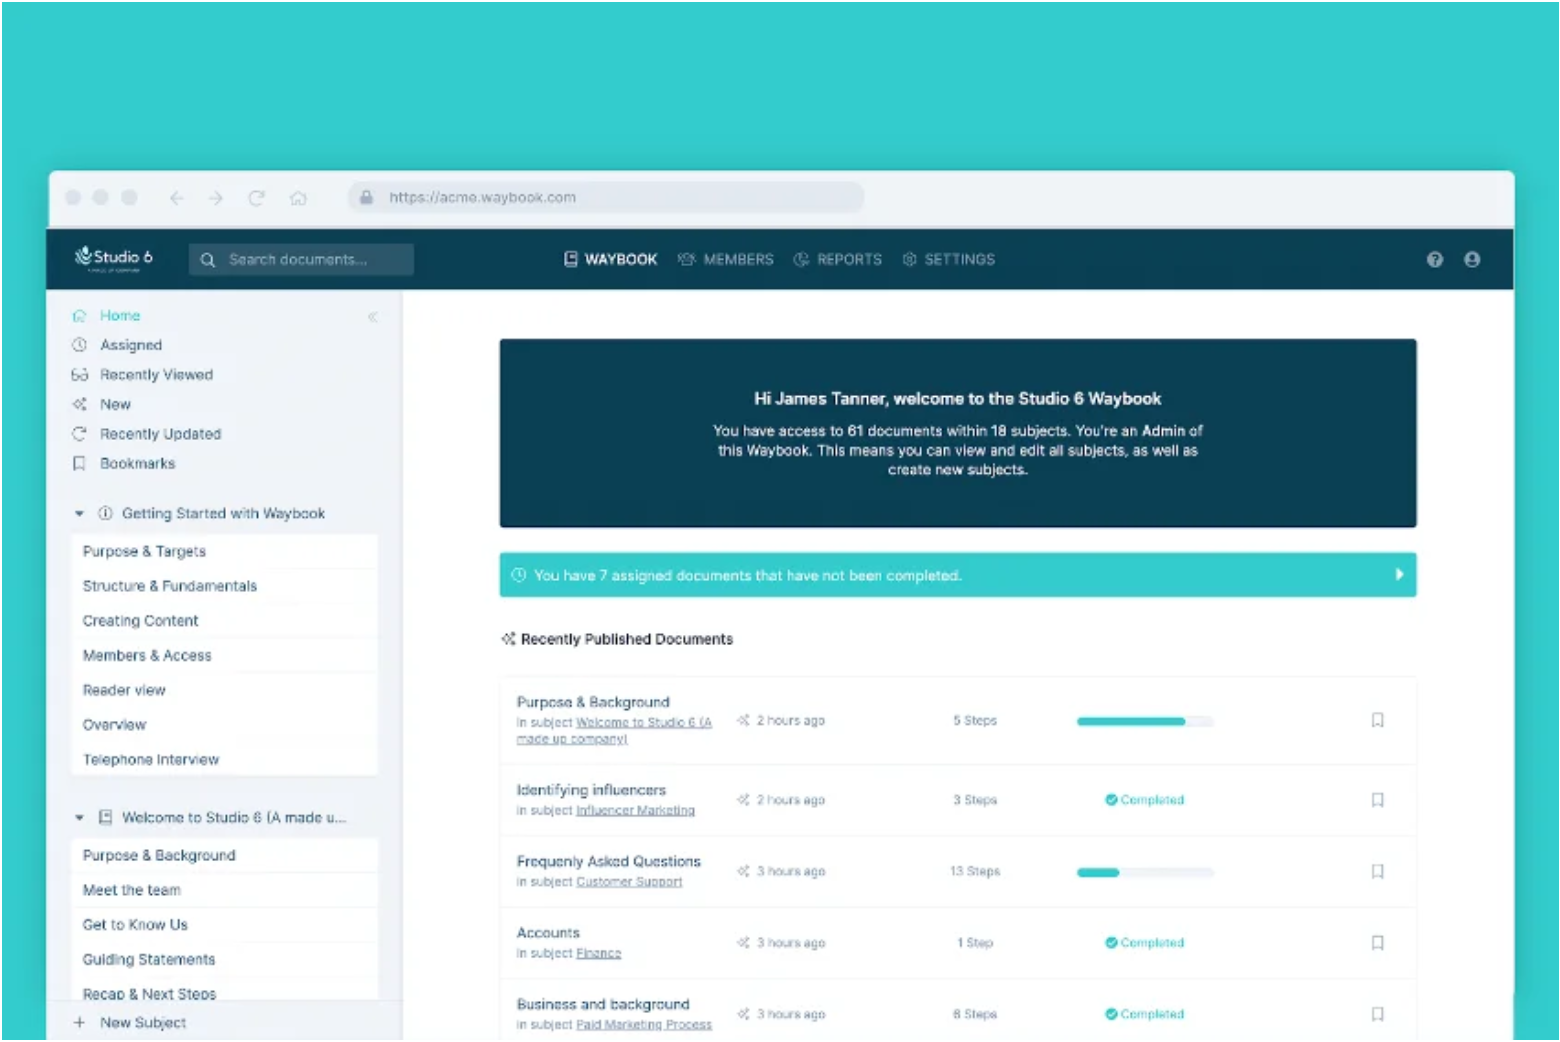The width and height of the screenshot is (1560, 1042).
Task: Bookmark the Accounts document
Action: coord(1377,943)
